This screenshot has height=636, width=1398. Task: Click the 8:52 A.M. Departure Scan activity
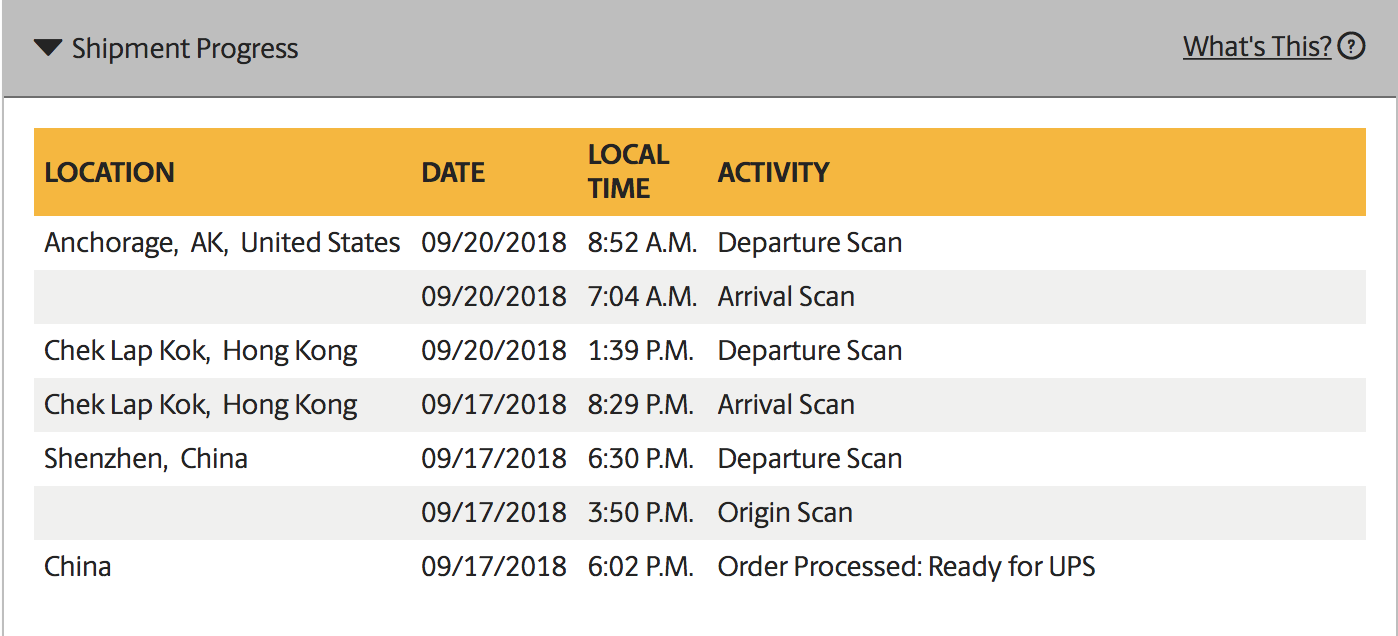[810, 243]
